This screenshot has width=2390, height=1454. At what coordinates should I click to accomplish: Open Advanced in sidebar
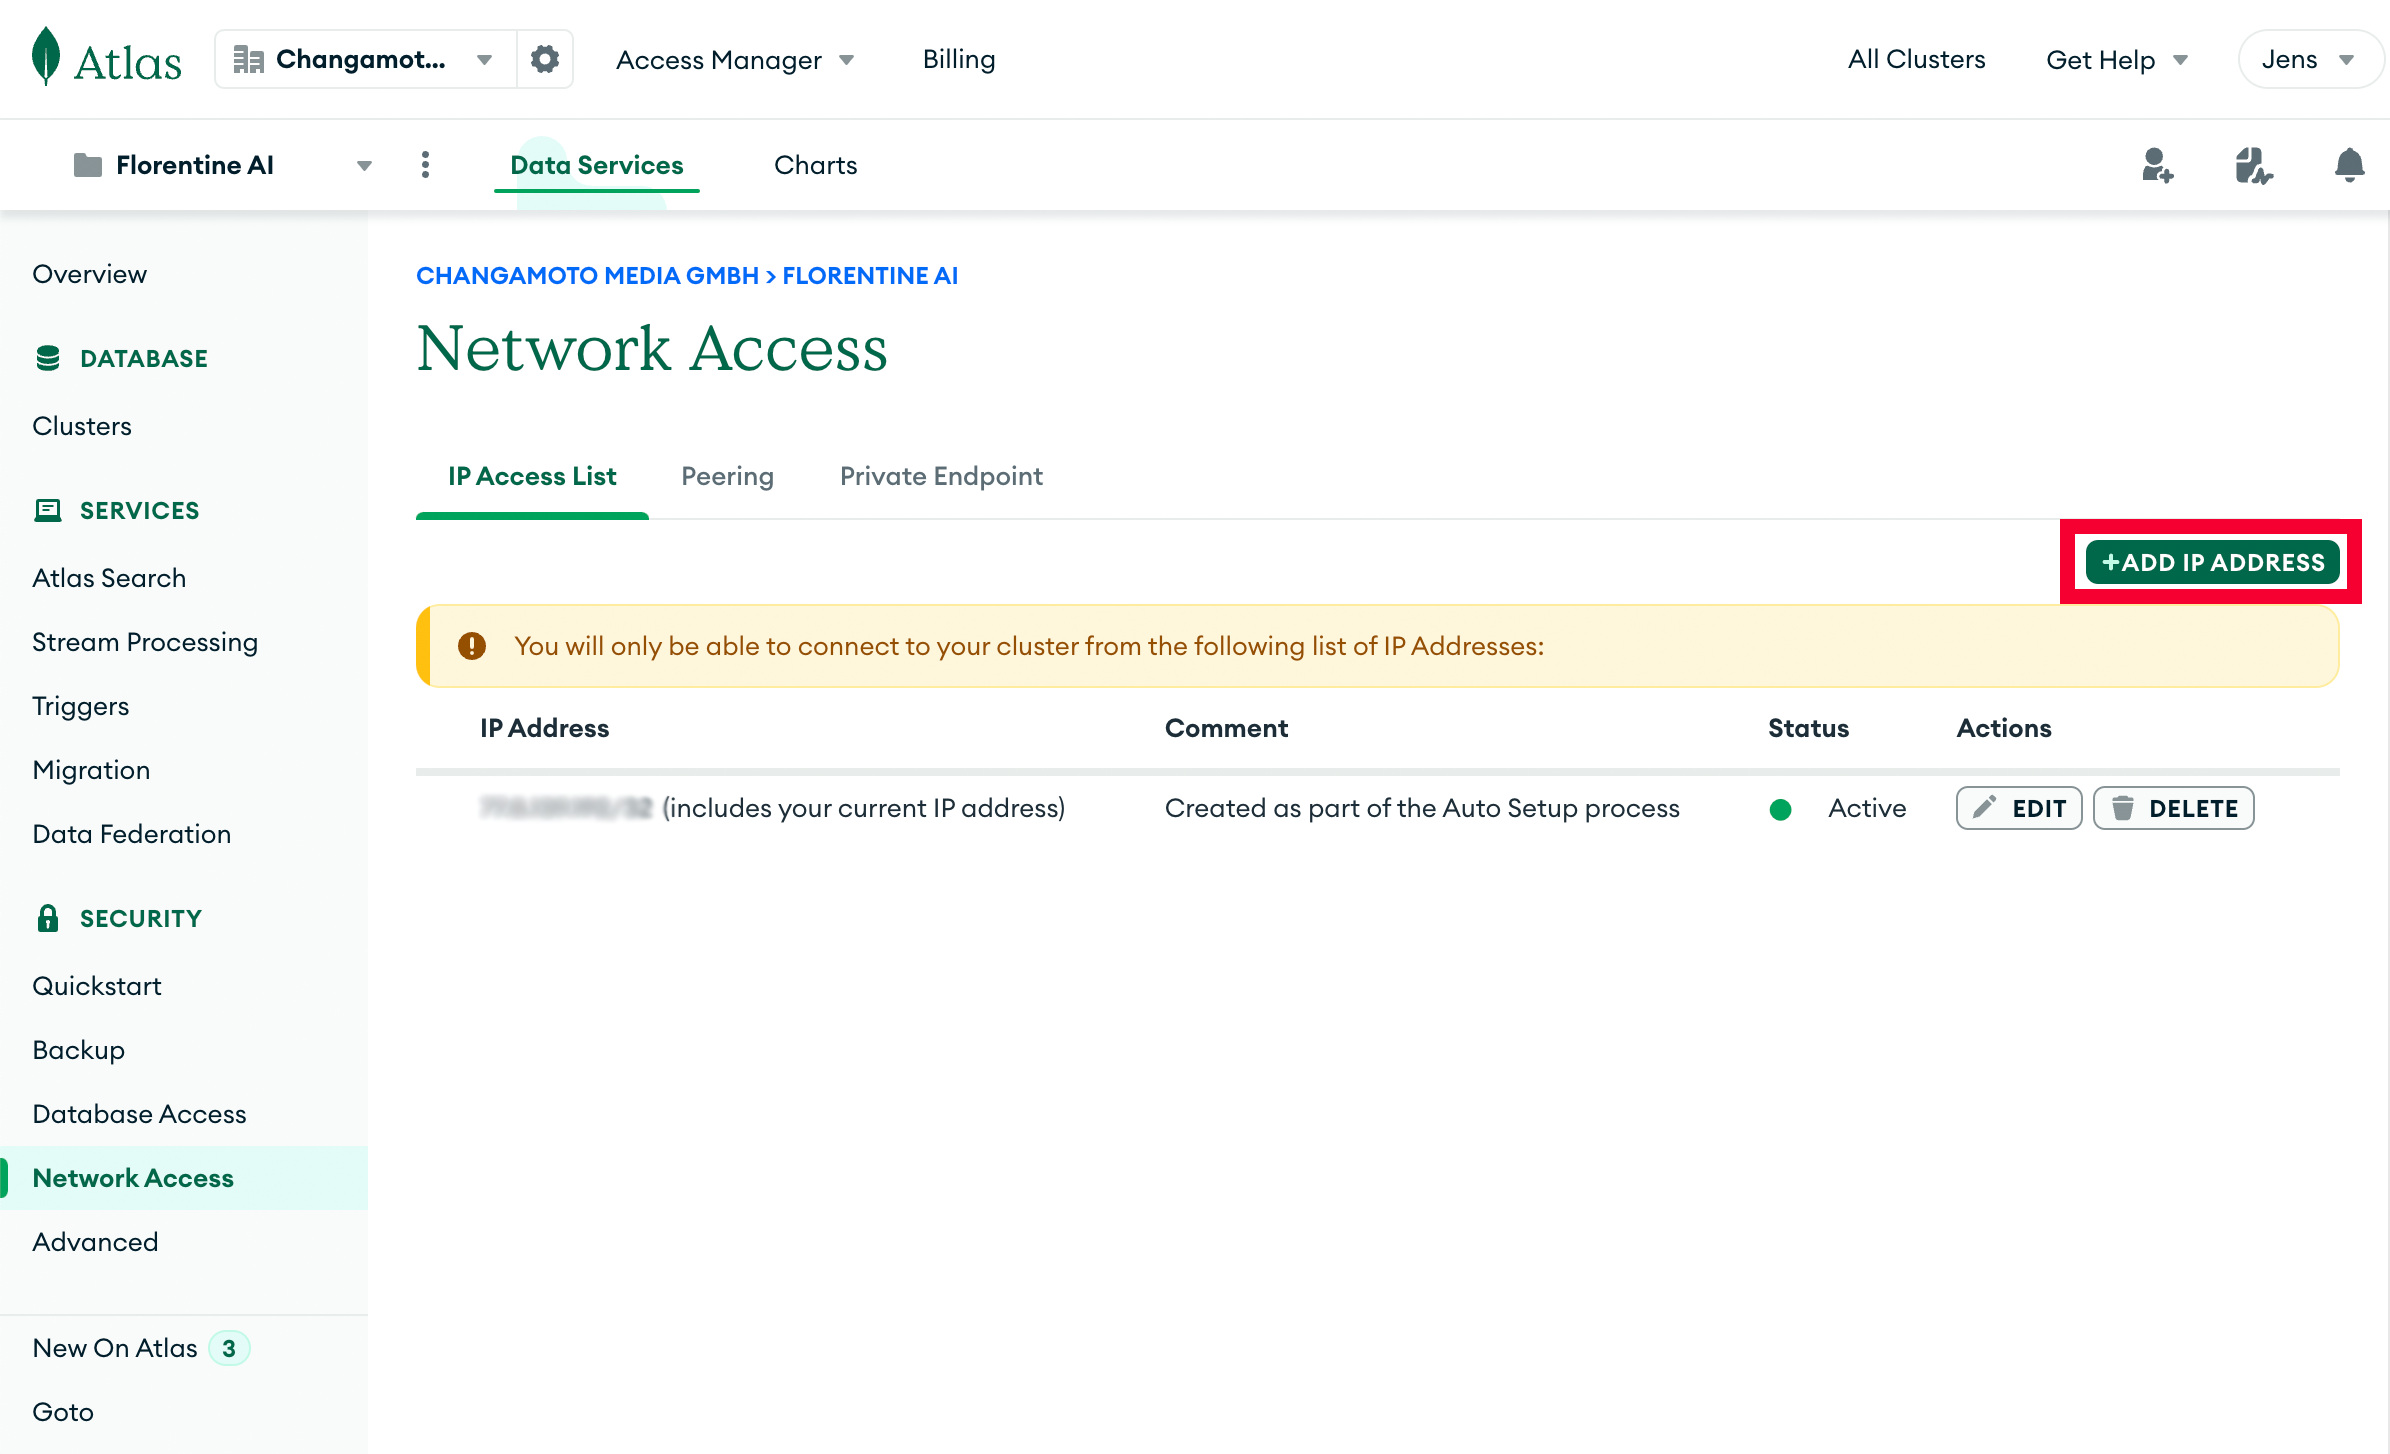(x=95, y=1242)
